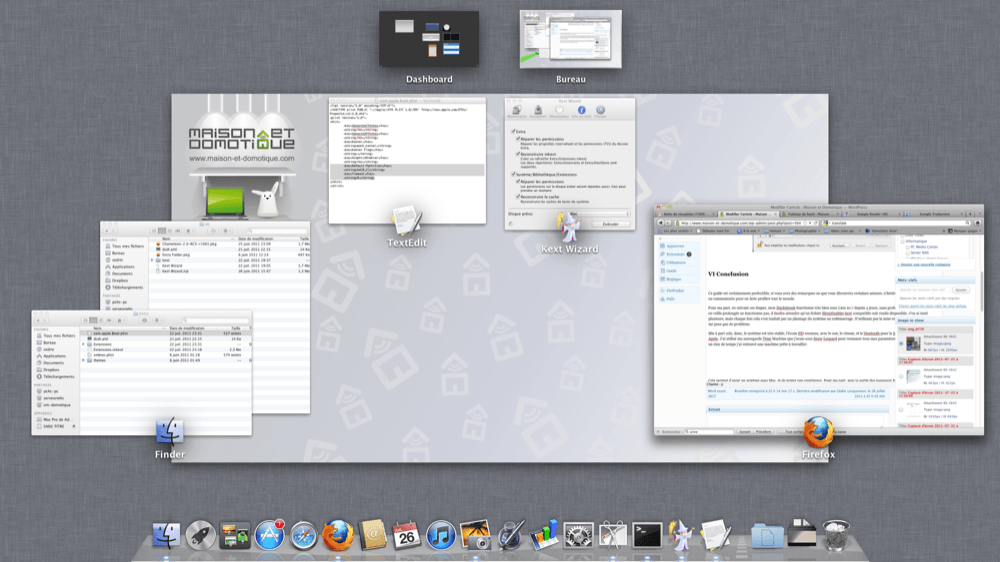Click the Firefox address bar

click(x=746, y=223)
